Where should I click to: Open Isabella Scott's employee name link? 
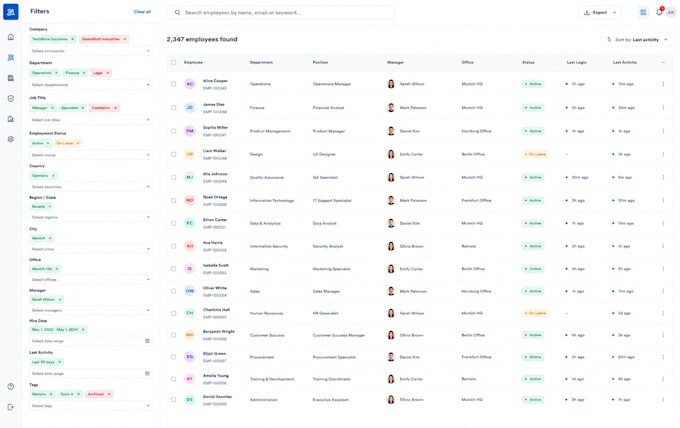[216, 265]
